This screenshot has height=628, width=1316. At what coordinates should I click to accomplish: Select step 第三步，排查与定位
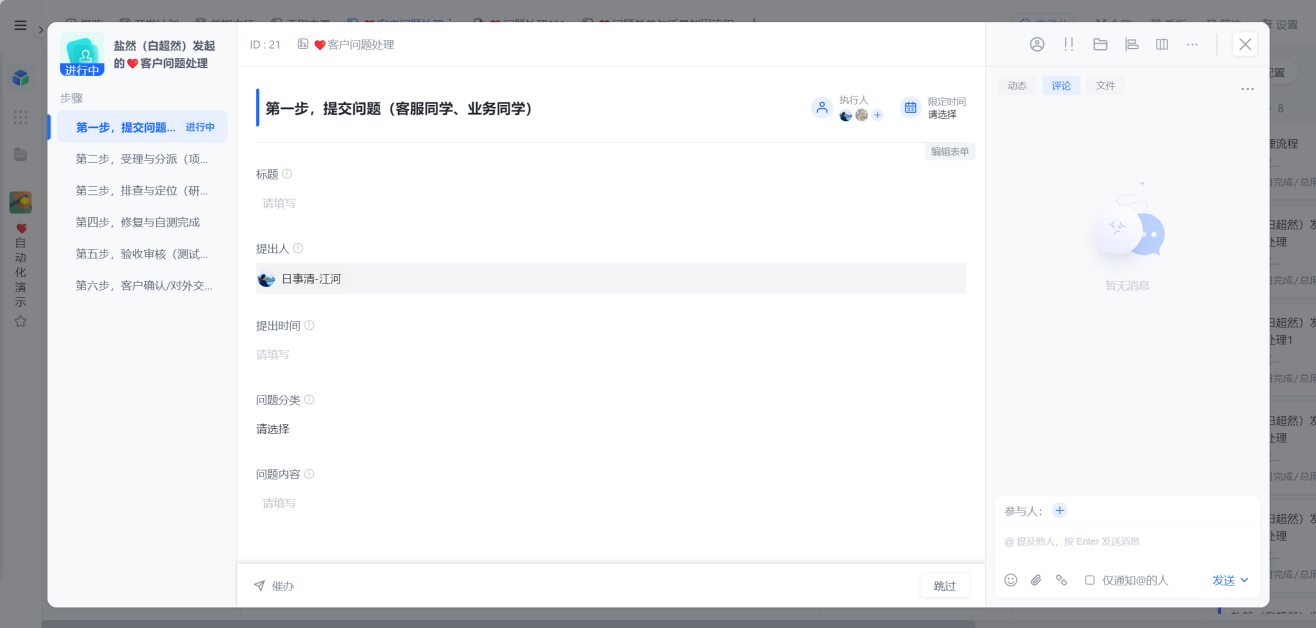click(x=142, y=190)
